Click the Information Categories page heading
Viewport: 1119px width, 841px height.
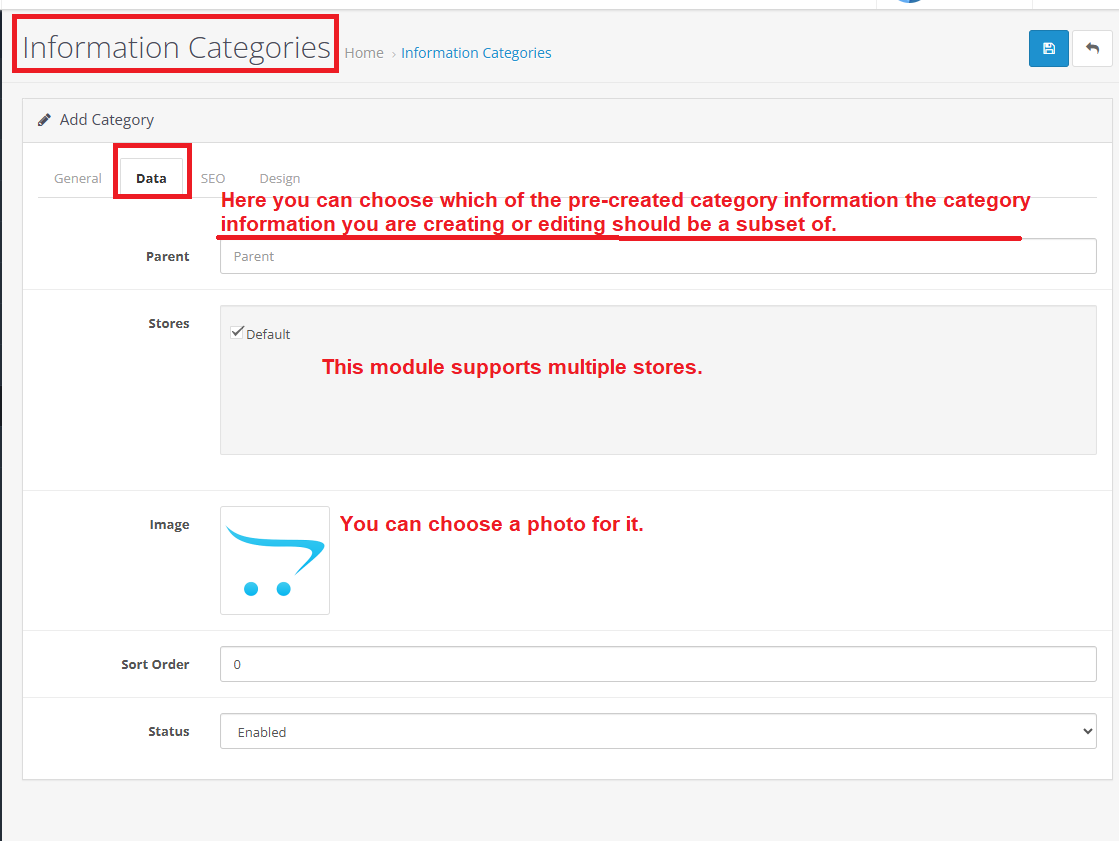(176, 47)
